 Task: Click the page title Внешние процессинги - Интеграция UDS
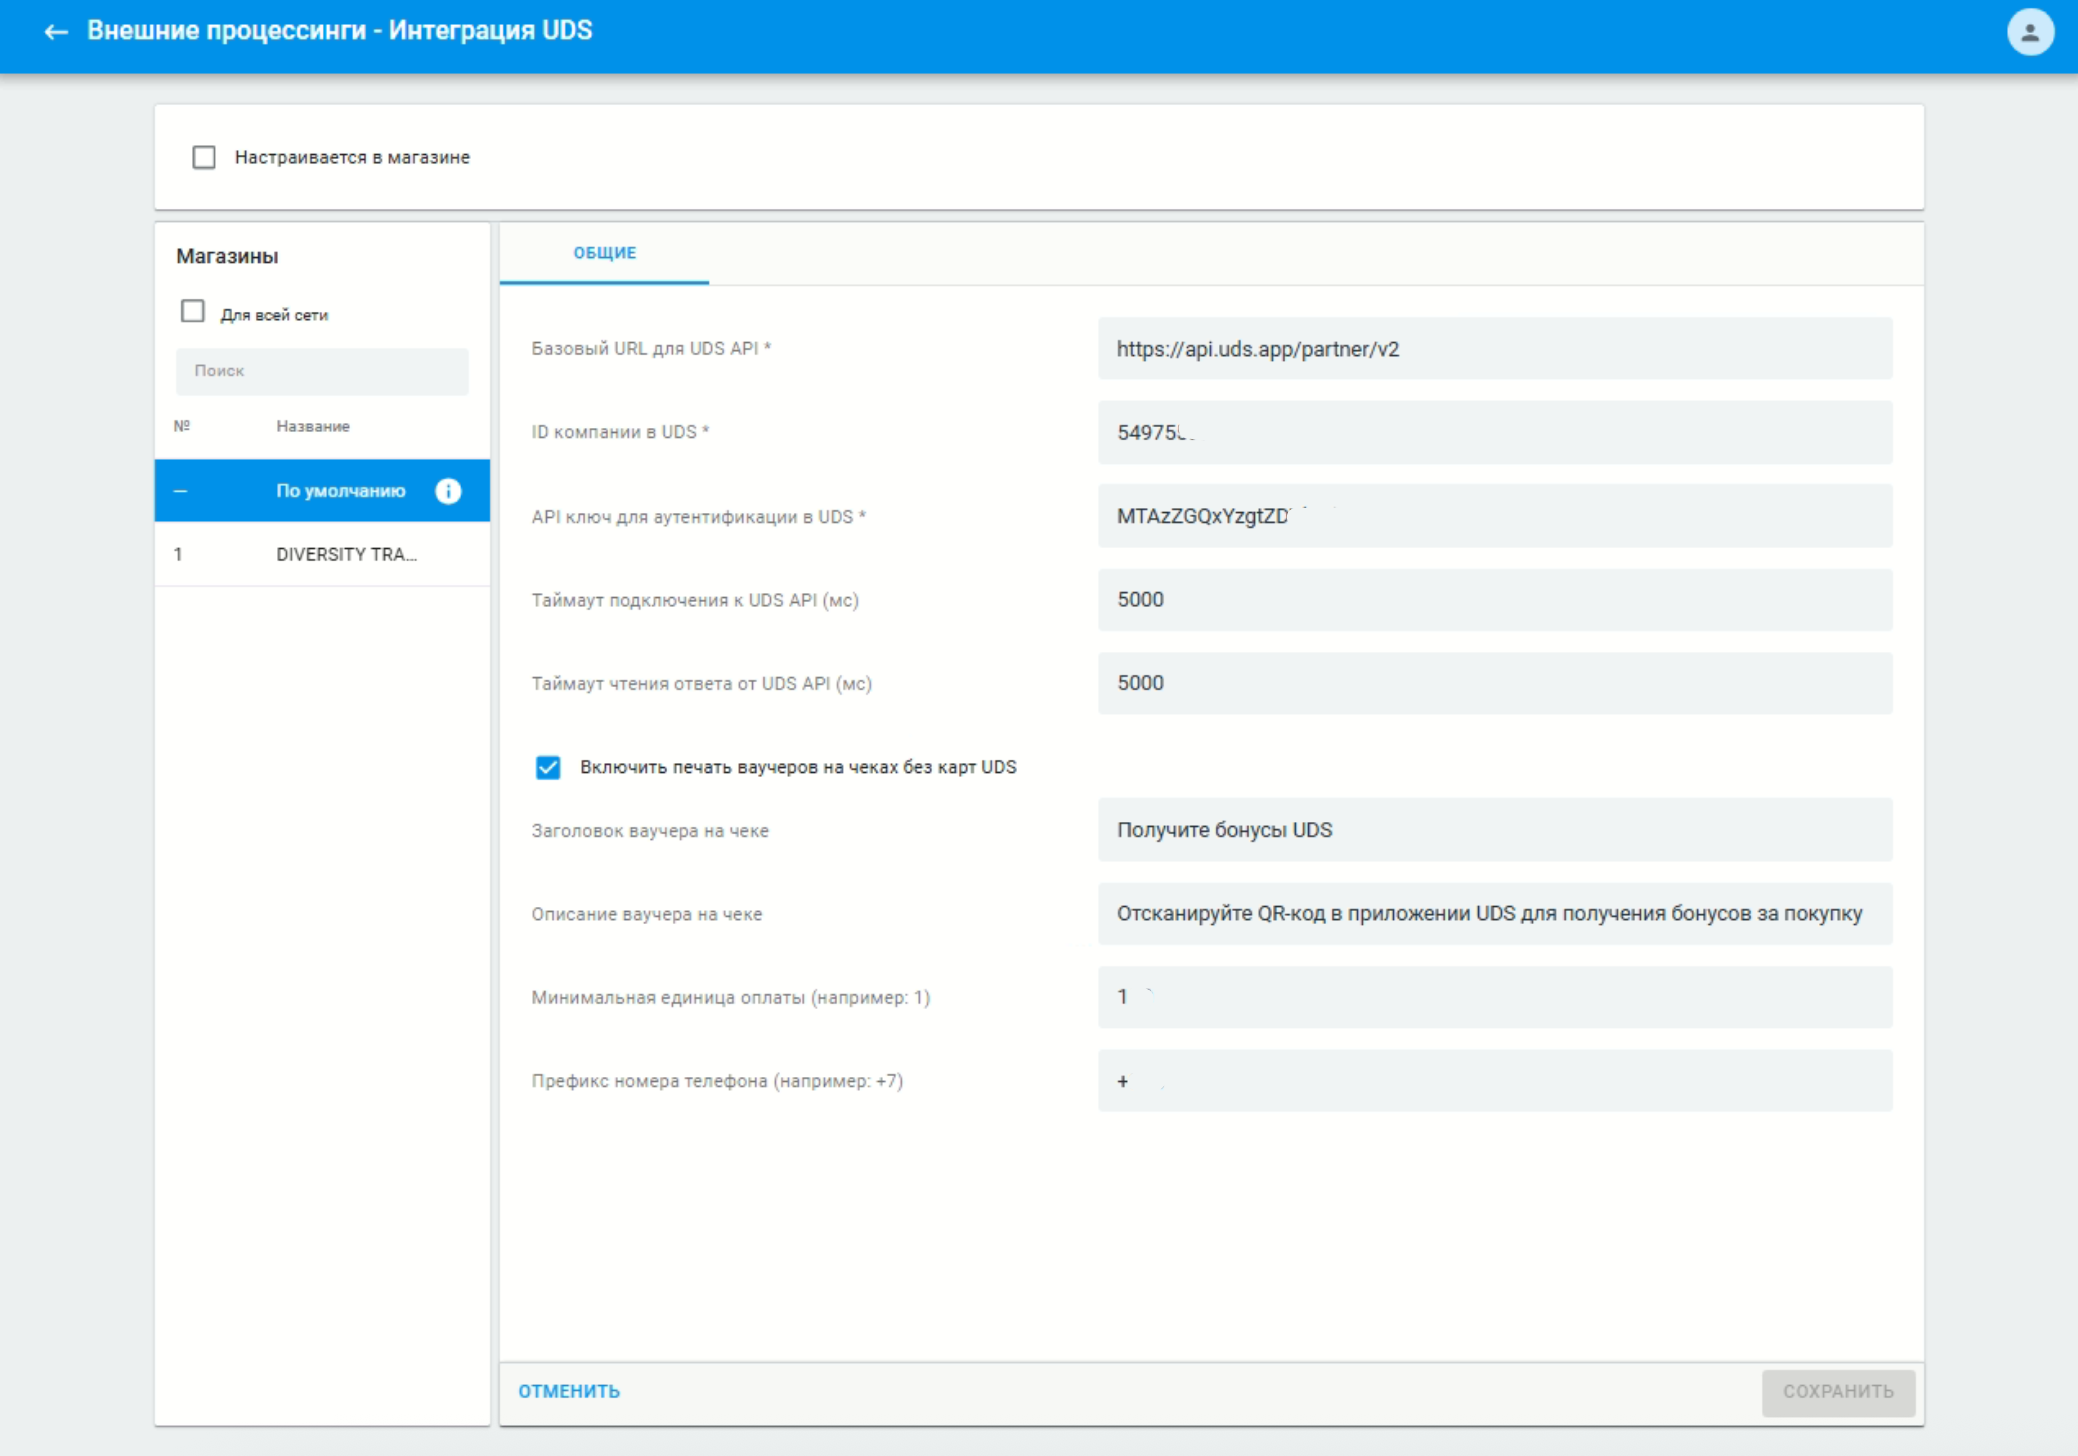tap(340, 31)
